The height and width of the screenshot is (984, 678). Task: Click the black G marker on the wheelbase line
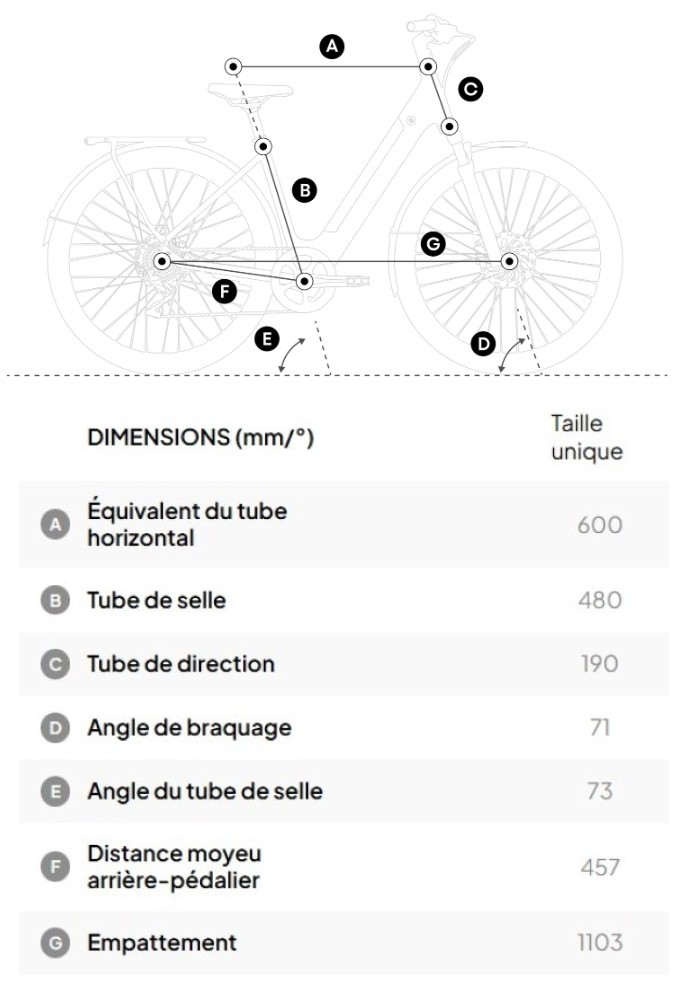pyautogui.click(x=432, y=244)
